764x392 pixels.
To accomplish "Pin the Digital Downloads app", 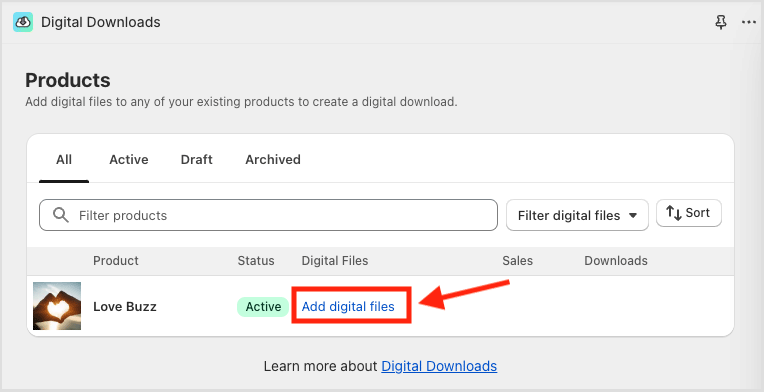I will click(x=721, y=22).
